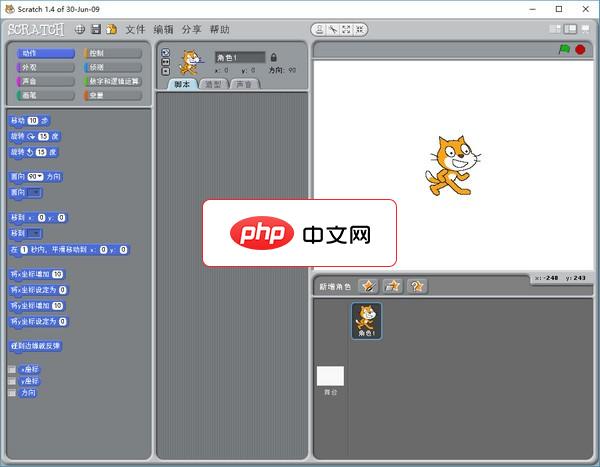Select the 画笔 block category
Viewport: 600px width, 467px height.
pos(46,95)
